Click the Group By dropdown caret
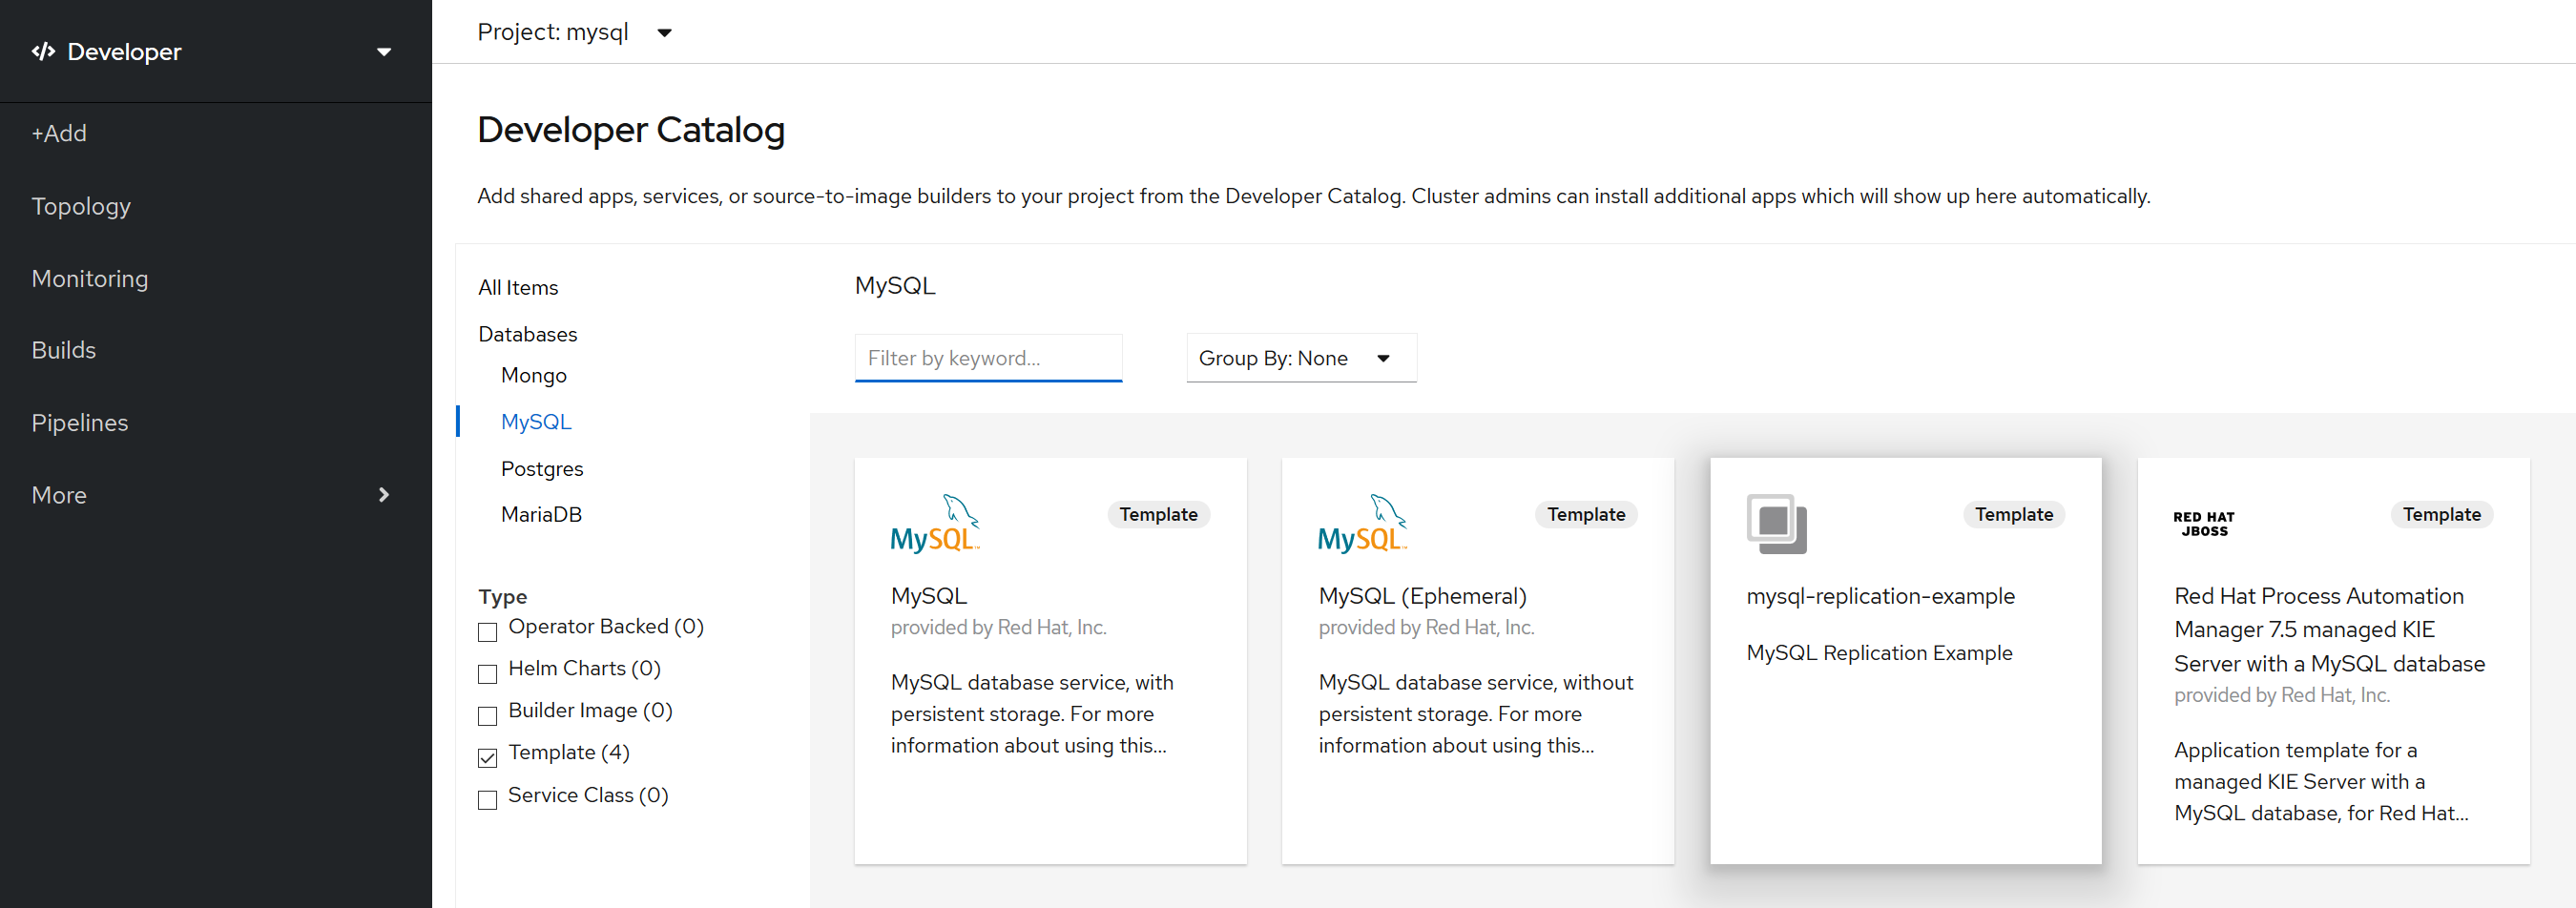Screen dimensions: 2576x908 [1384, 359]
